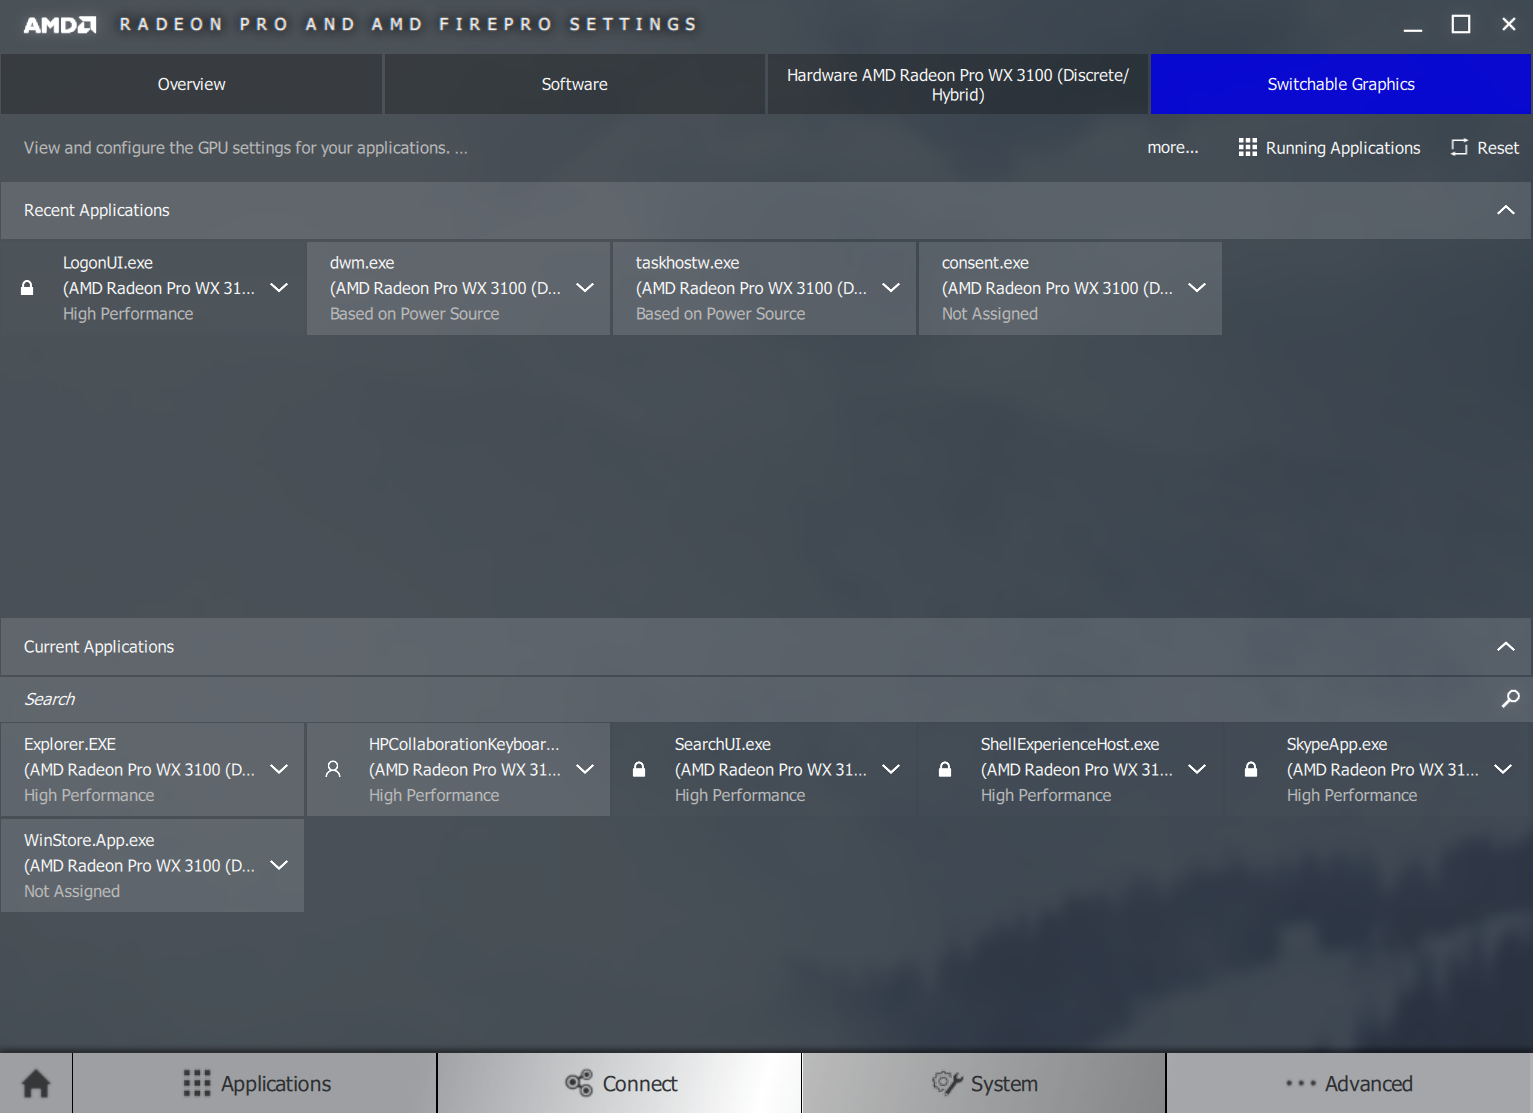Click Based on Power Source under dwm.exe

point(415,314)
